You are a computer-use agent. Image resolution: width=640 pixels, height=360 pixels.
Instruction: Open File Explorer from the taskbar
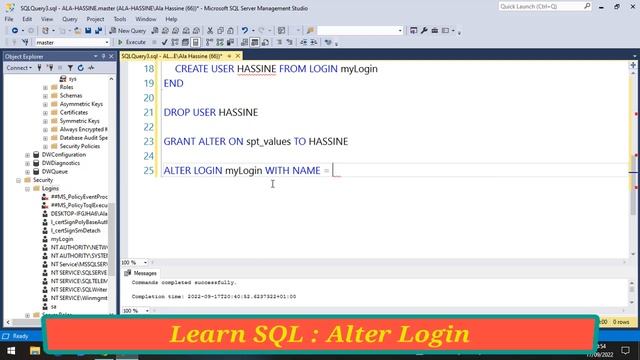pyautogui.click(x=35, y=351)
